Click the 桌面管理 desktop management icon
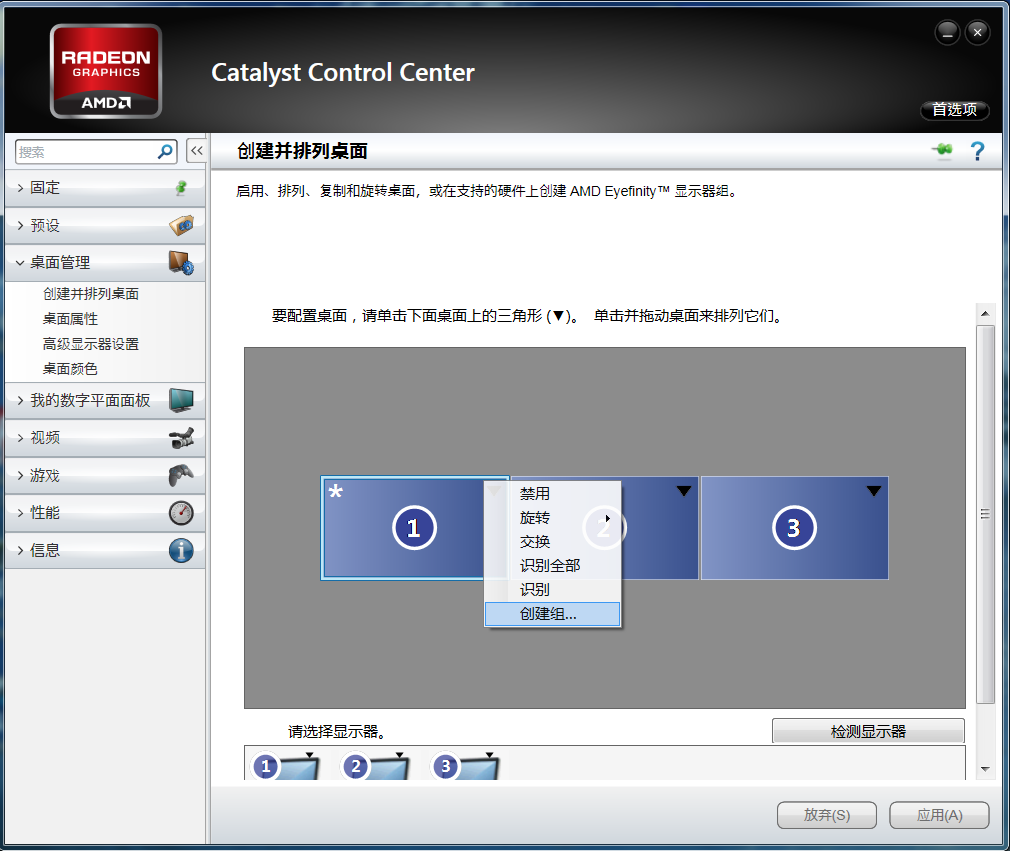 (182, 263)
